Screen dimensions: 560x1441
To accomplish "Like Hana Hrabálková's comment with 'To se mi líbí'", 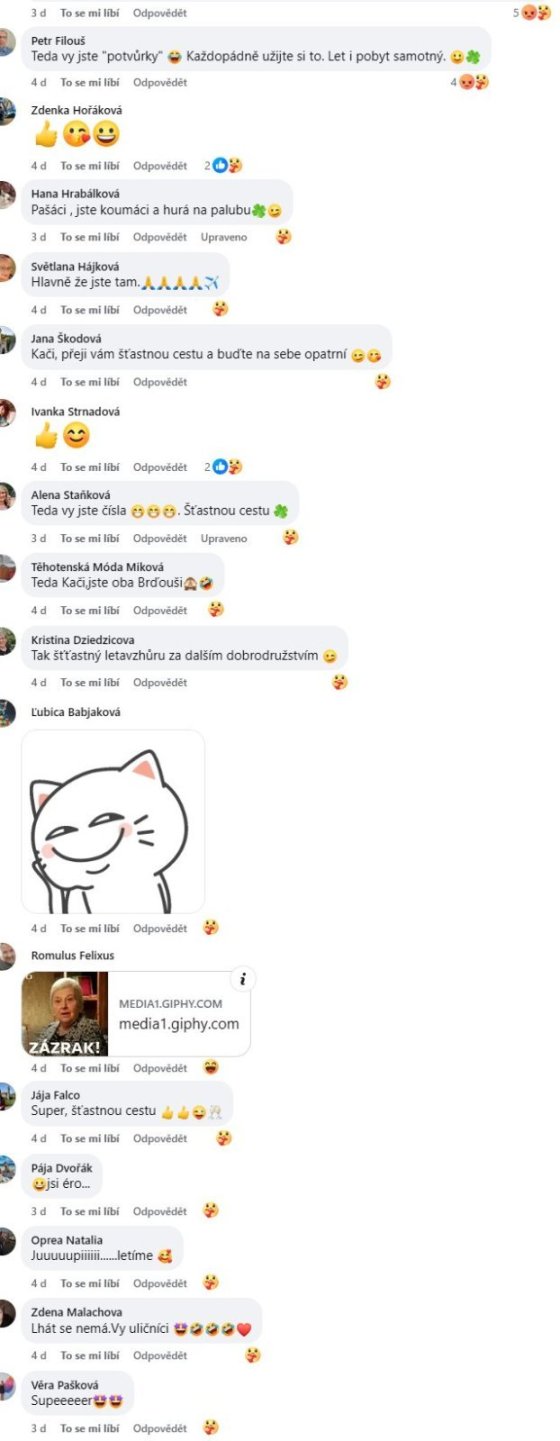I will 90,237.
